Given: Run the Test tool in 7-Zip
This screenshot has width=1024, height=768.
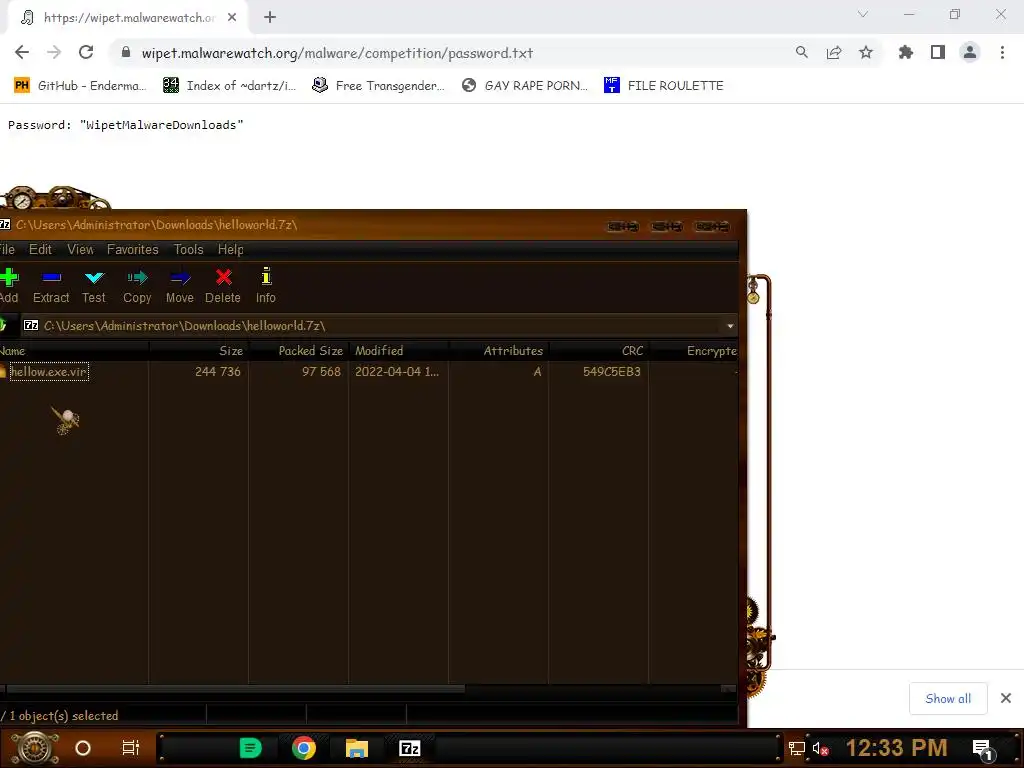Looking at the screenshot, I should pos(93,285).
